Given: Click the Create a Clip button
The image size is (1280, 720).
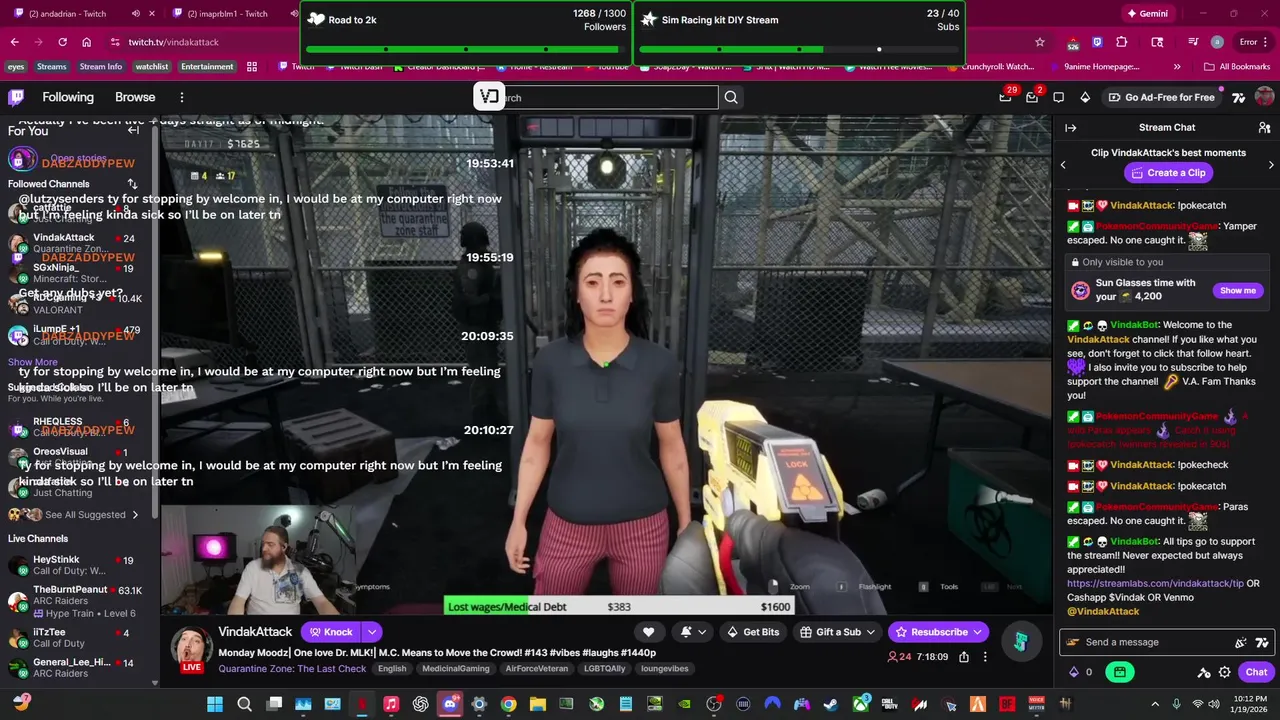Looking at the screenshot, I should 1167,173.
